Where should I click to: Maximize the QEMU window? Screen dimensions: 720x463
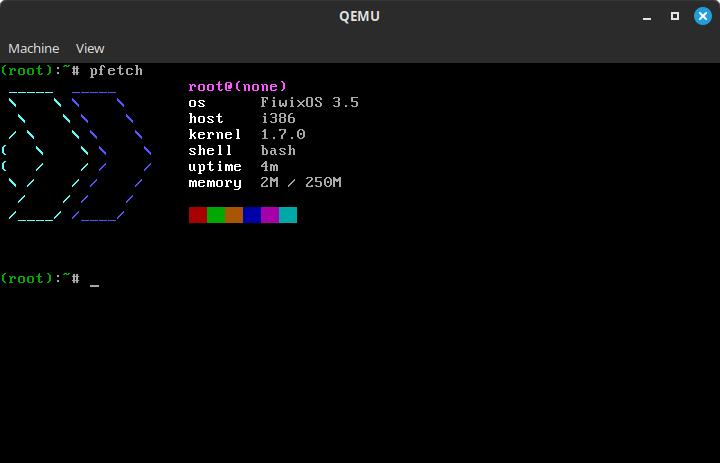pyautogui.click(x=675, y=16)
